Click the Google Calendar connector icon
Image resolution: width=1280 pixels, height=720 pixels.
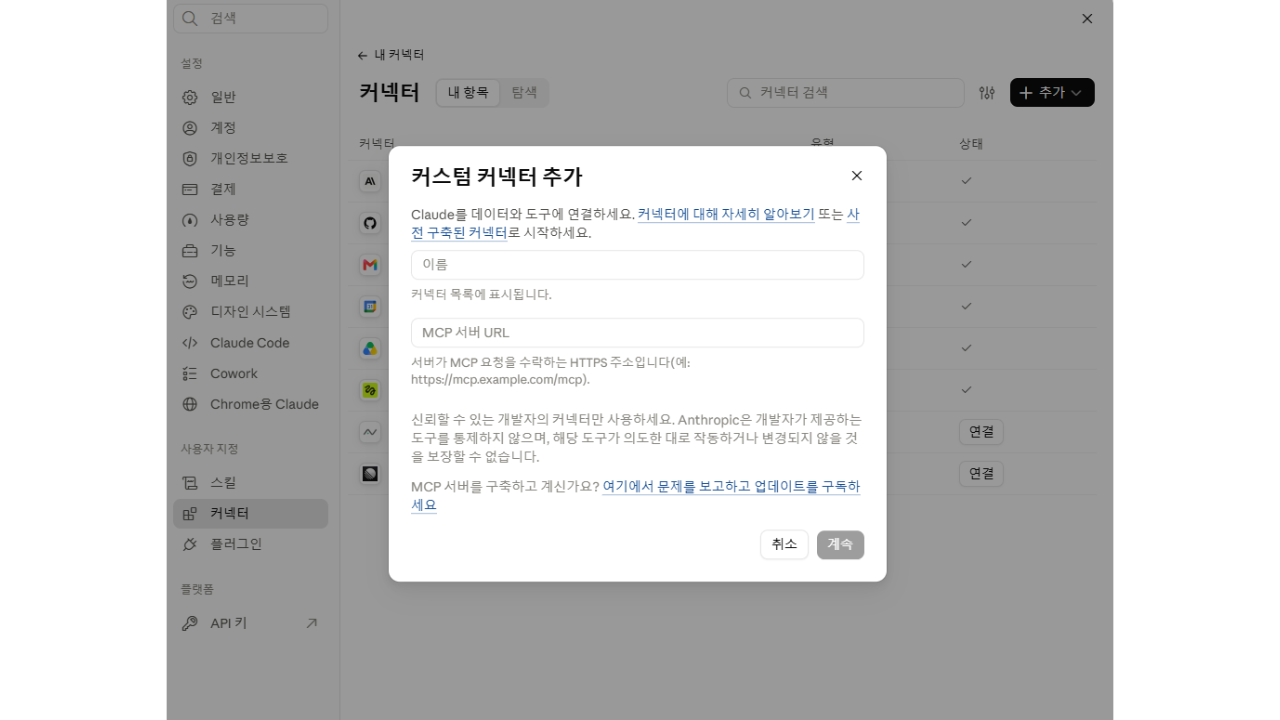point(370,307)
